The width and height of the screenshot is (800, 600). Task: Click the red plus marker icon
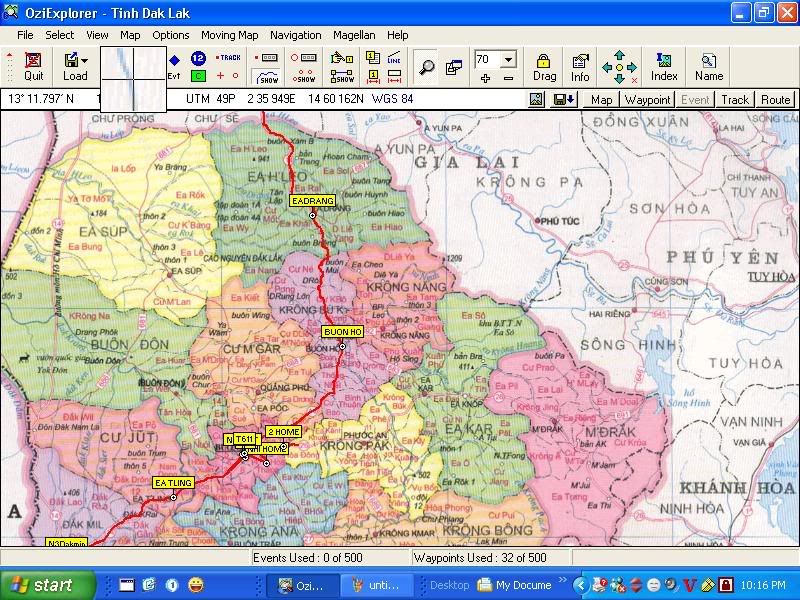[x=220, y=76]
